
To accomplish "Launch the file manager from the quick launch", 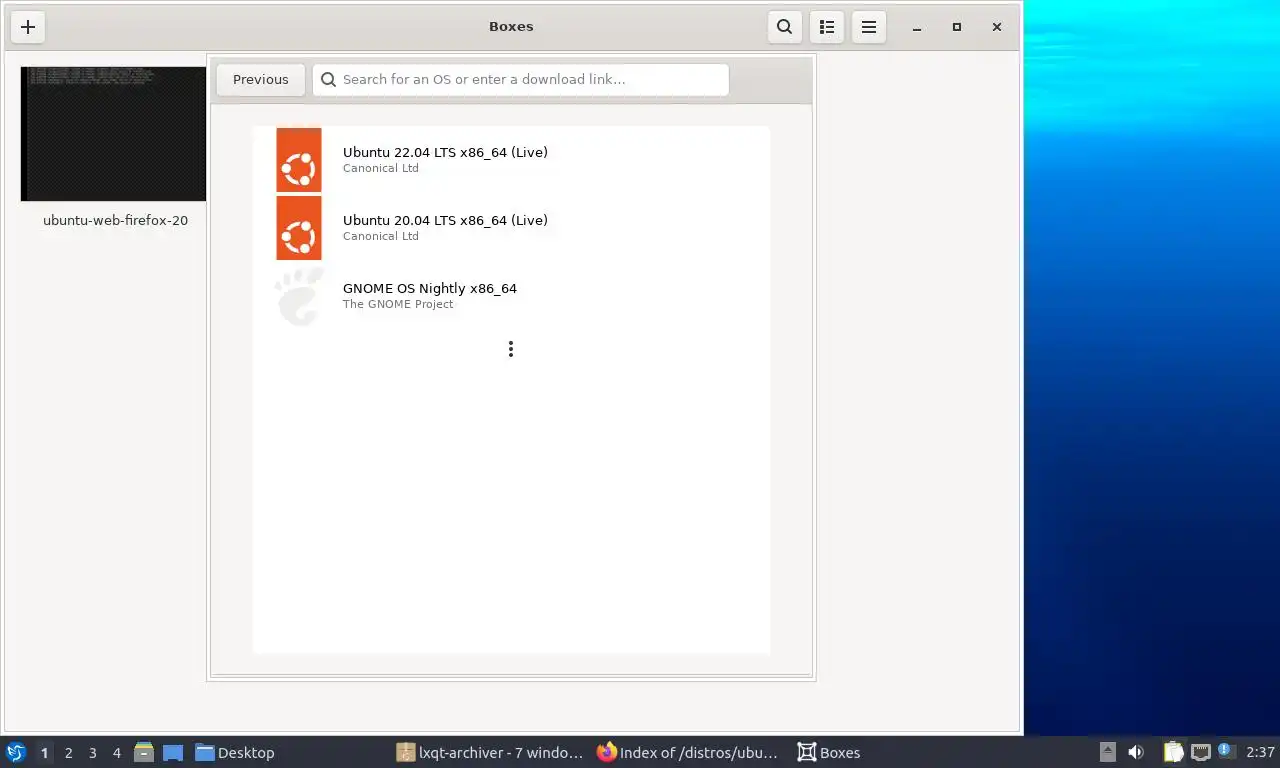I will tap(144, 753).
